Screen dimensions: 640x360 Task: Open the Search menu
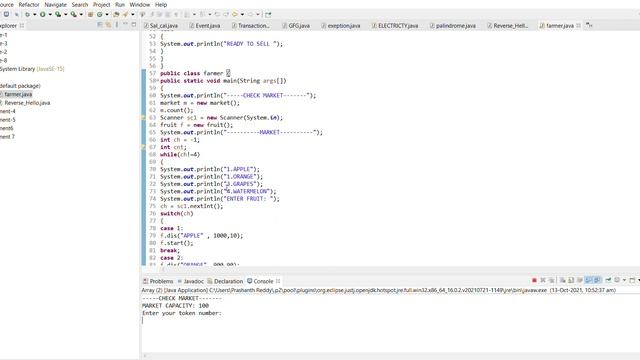[x=80, y=4]
